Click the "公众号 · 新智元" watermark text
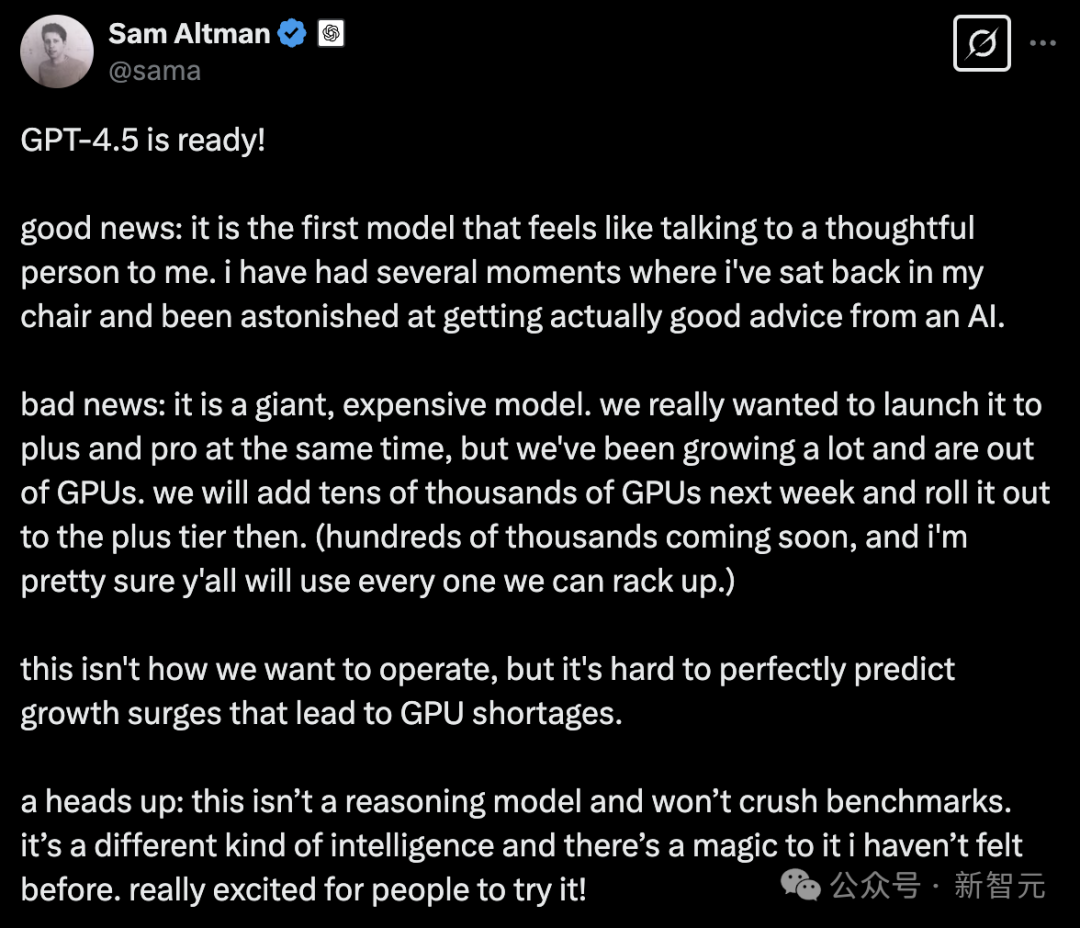Viewport: 1080px width, 928px height. [x=937, y=885]
